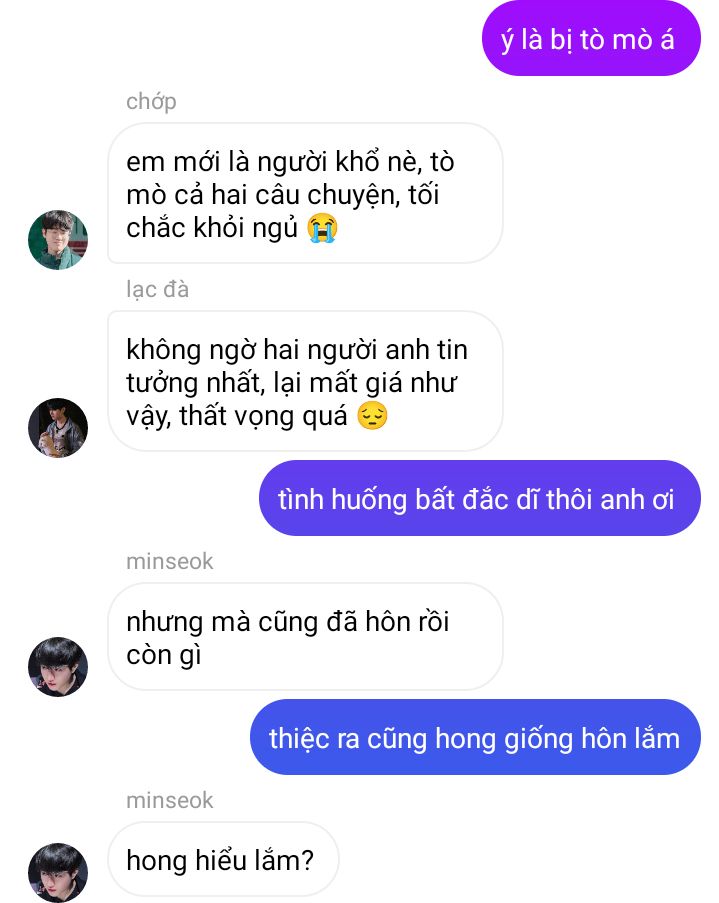Tap the first 'minseok' sender label
The width and height of the screenshot is (719, 903).
point(169,561)
